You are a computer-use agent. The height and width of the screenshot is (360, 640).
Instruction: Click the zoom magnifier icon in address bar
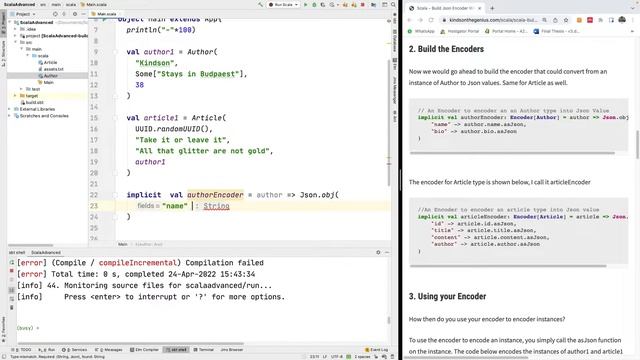click(544, 20)
